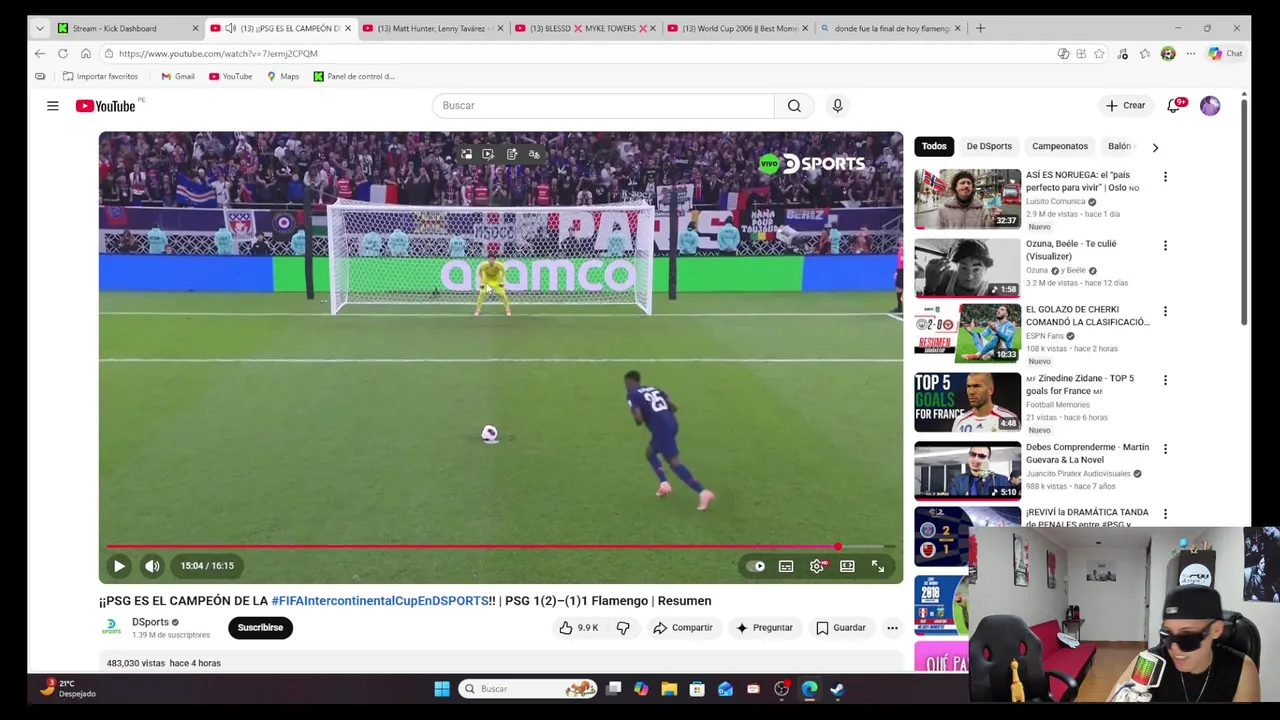Open options for Zinedine Zidane TOP 5 video

pos(1165,381)
